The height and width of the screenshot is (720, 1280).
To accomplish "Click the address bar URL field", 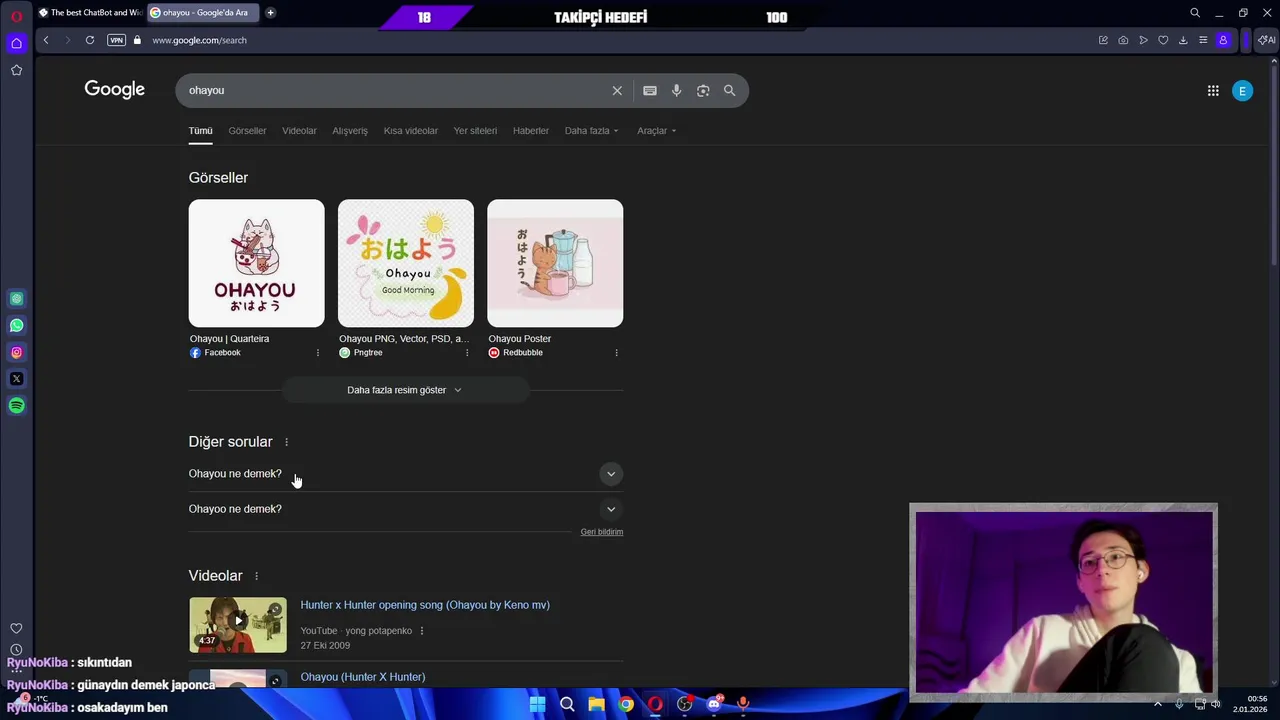I will pos(600,40).
